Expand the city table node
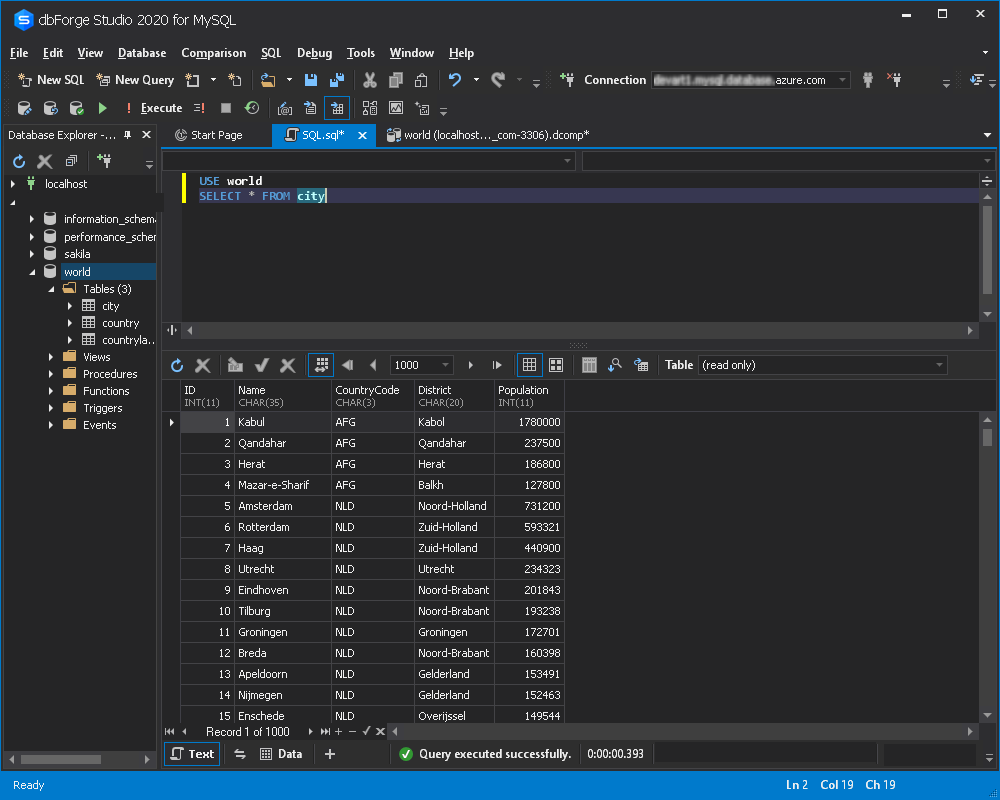 coord(70,306)
